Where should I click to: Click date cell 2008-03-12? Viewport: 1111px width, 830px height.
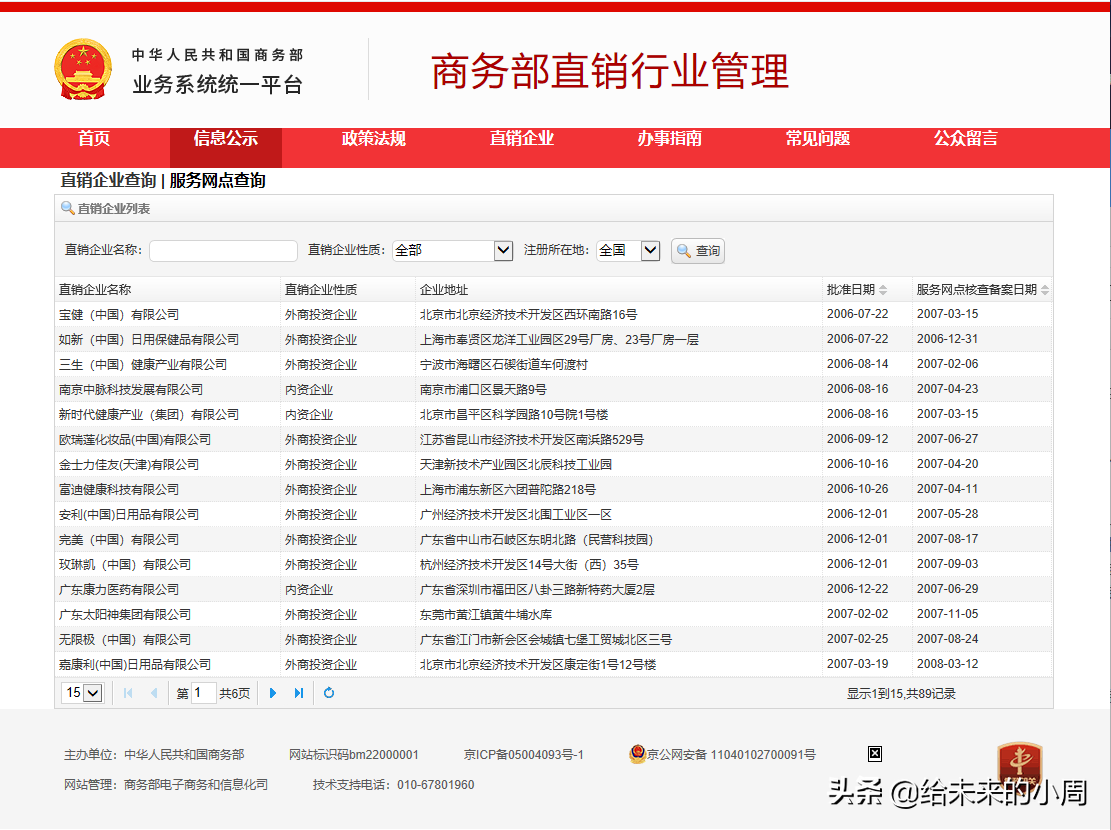click(947, 663)
